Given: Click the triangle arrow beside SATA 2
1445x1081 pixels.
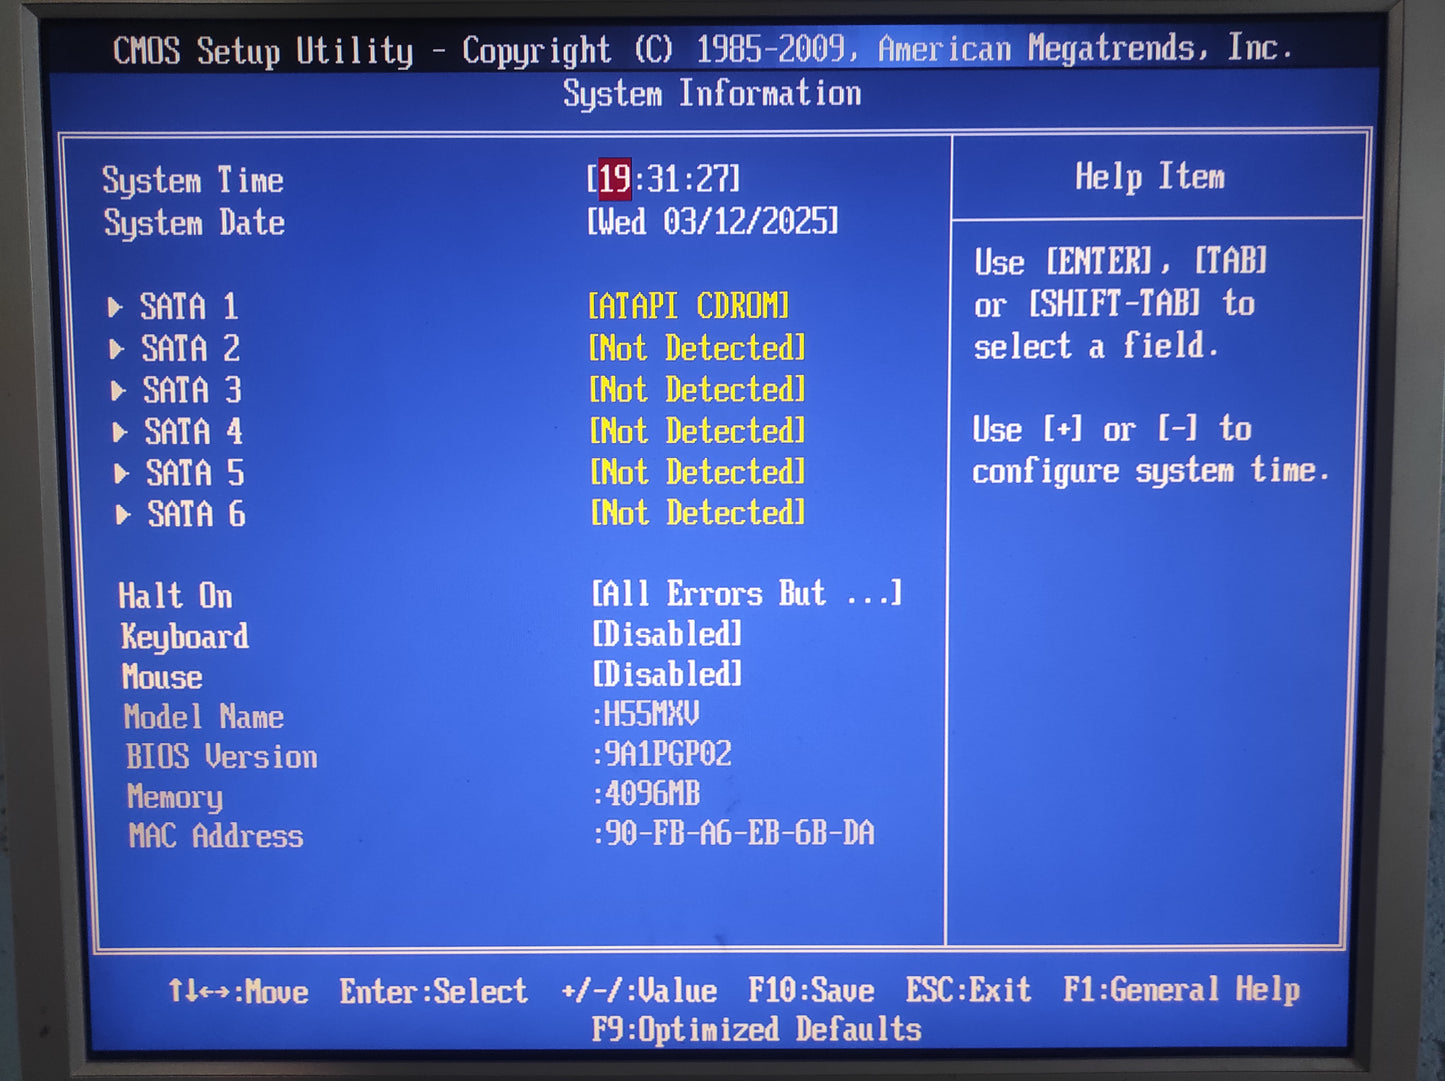Looking at the screenshot, I should point(117,349).
